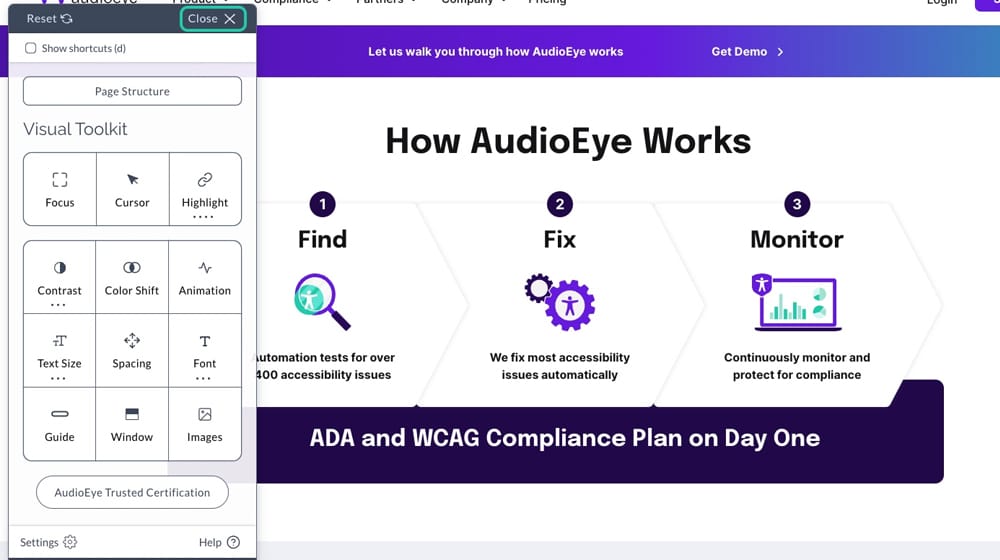Enable the Cursor tool
This screenshot has width=1000, height=560.
(x=132, y=189)
